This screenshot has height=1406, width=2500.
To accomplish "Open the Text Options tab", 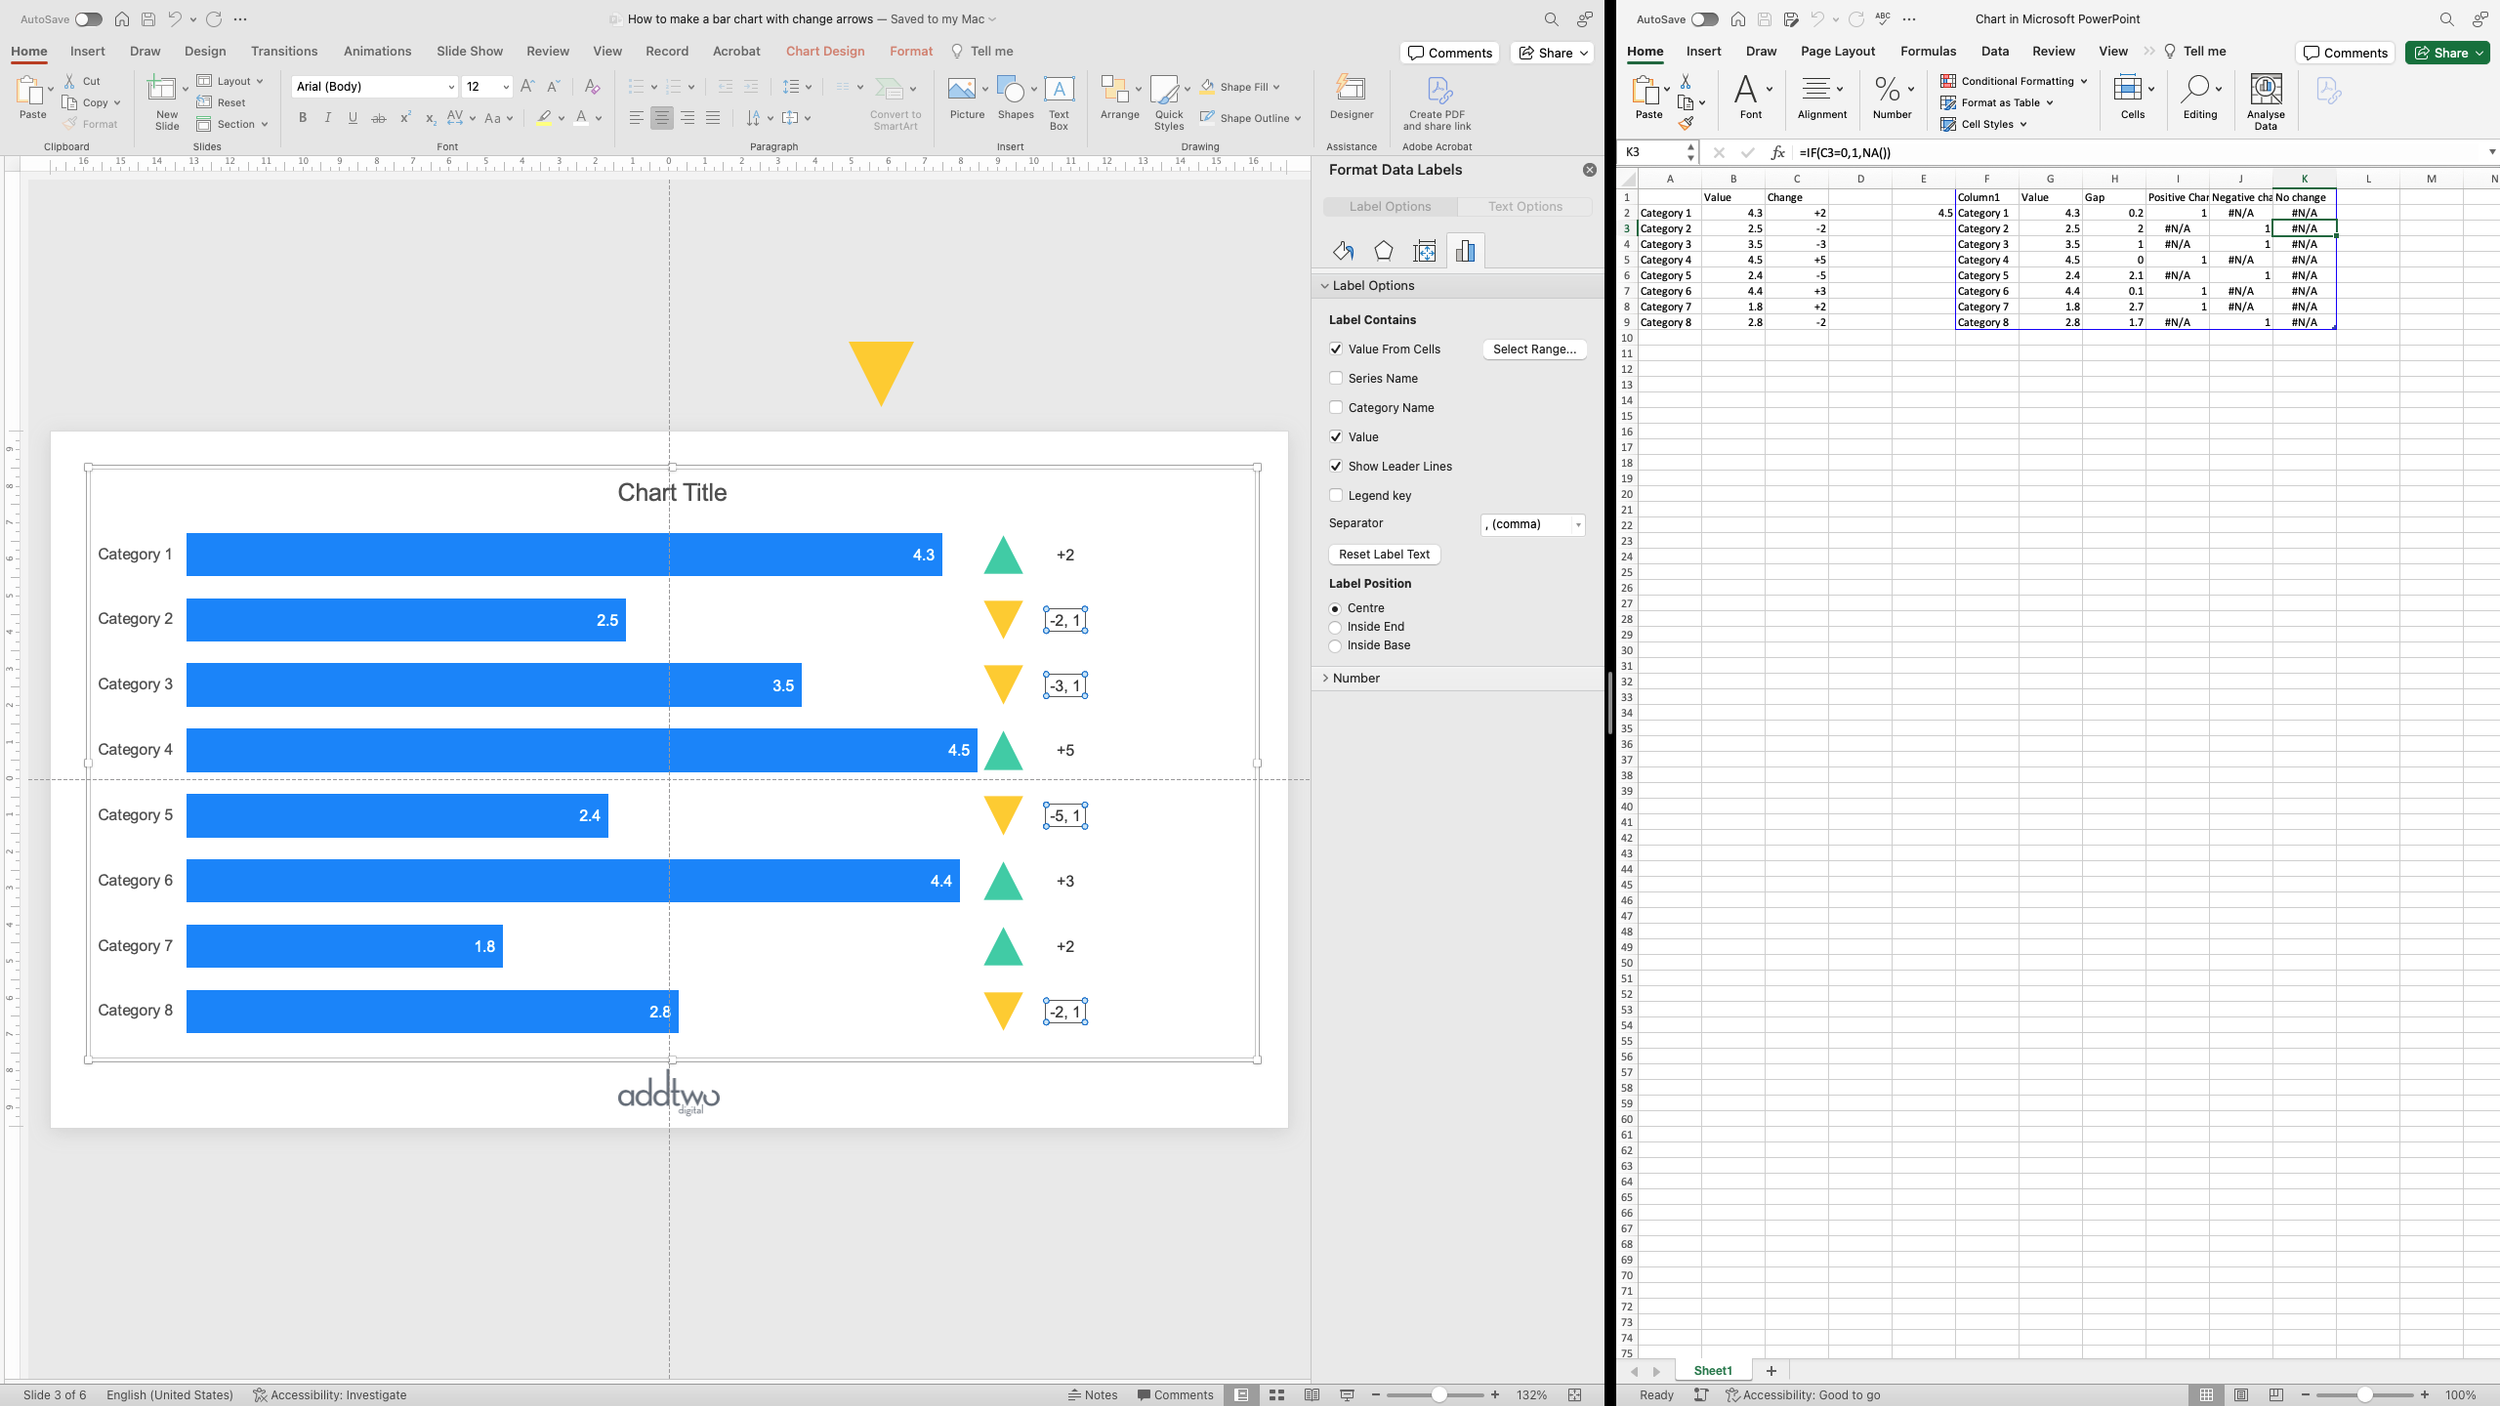I will [x=1524, y=206].
